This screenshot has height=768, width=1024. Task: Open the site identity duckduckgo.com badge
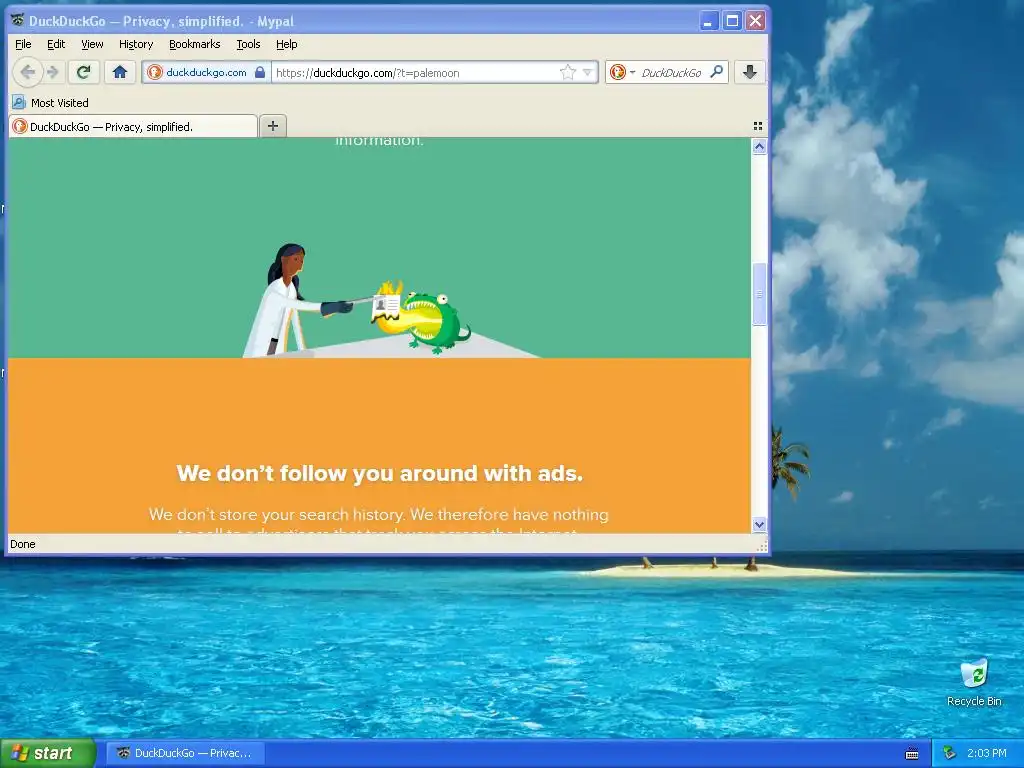coord(199,72)
